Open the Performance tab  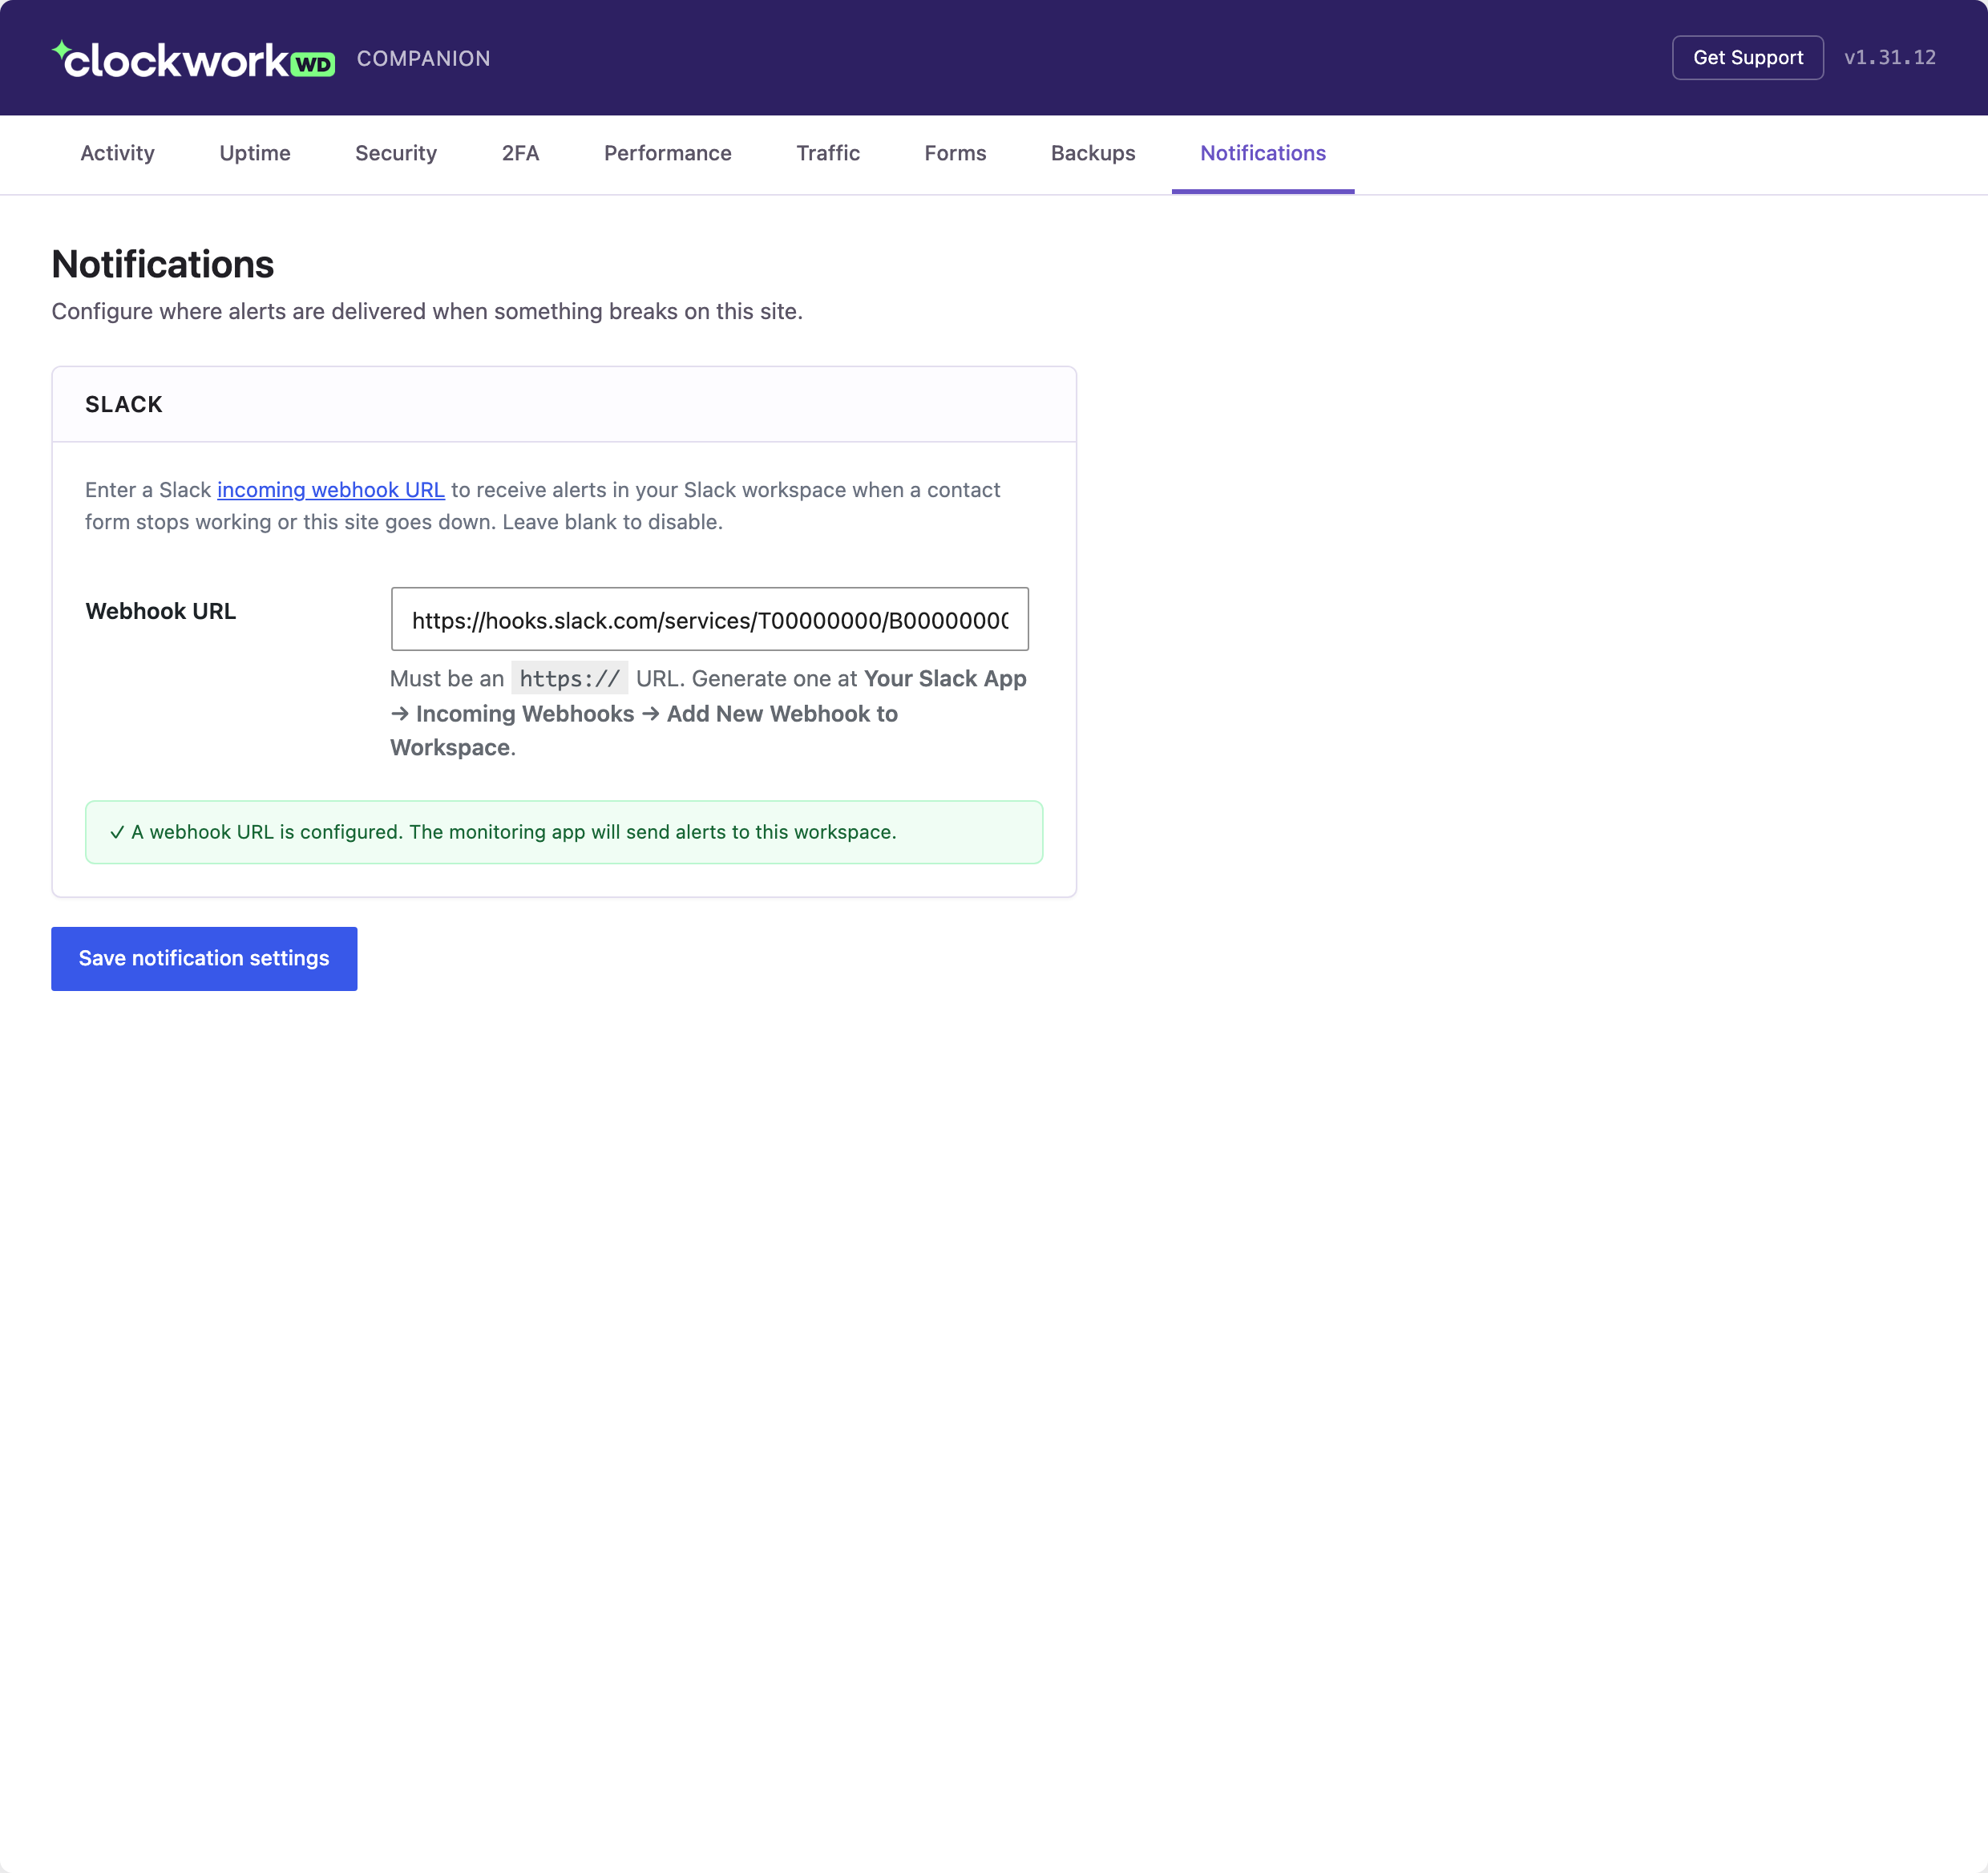coord(668,153)
